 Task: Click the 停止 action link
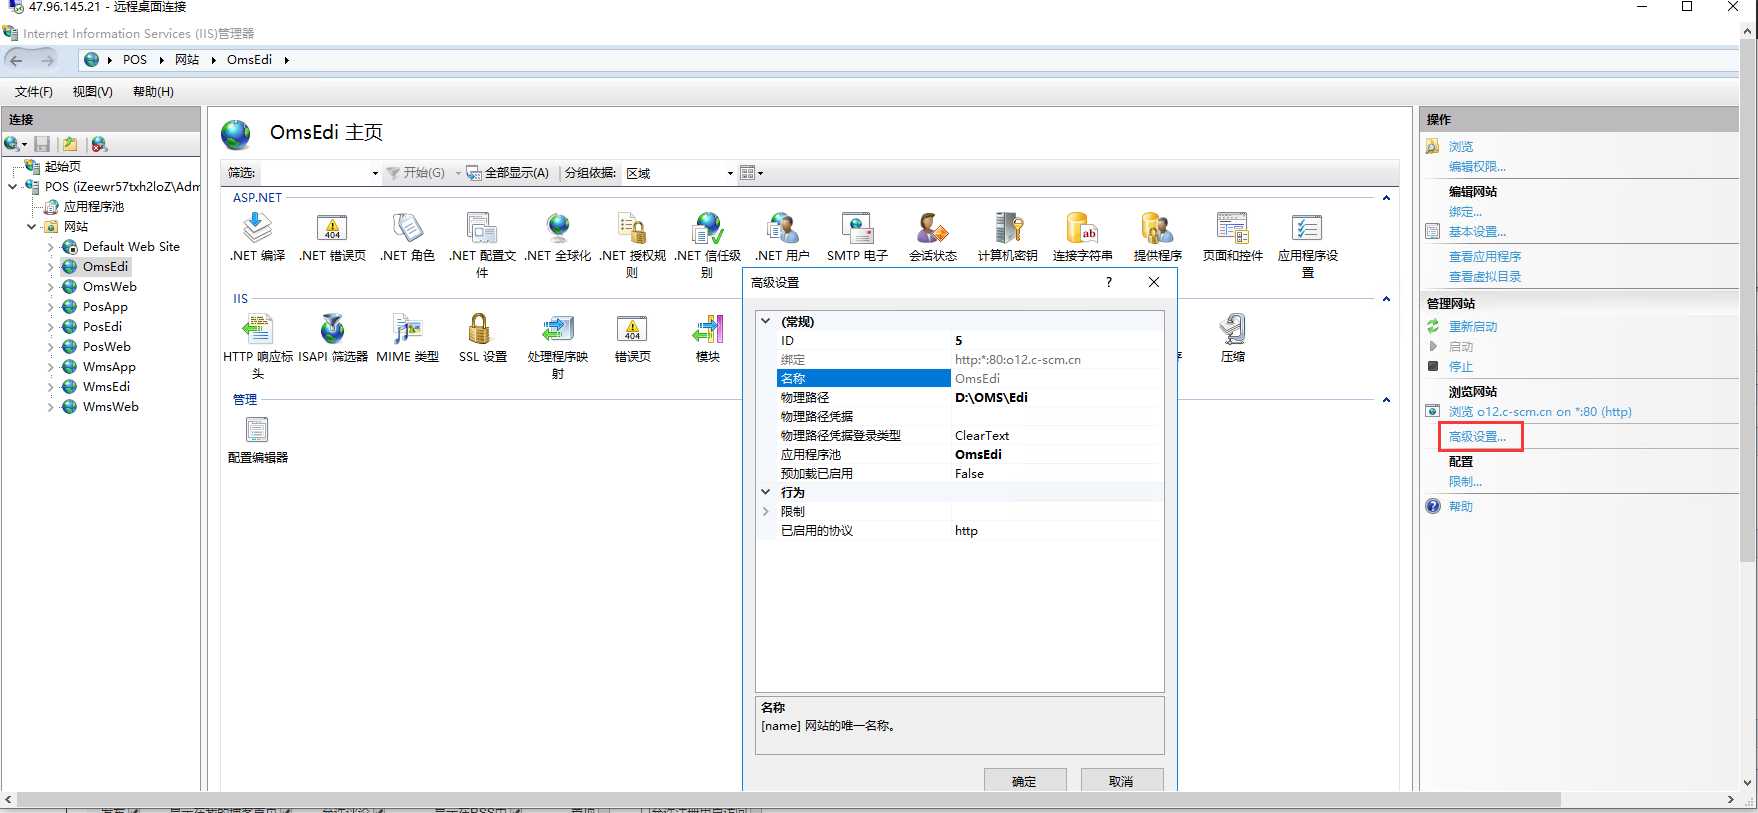(x=1461, y=367)
